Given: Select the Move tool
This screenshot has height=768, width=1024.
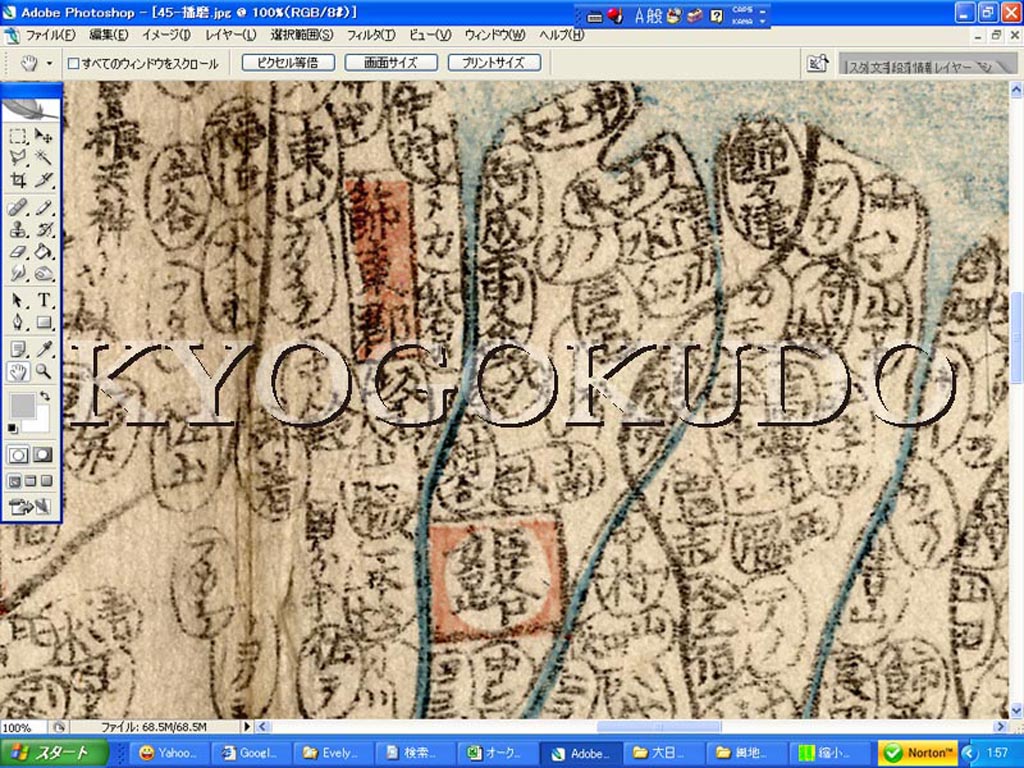Looking at the screenshot, I should click(43, 136).
